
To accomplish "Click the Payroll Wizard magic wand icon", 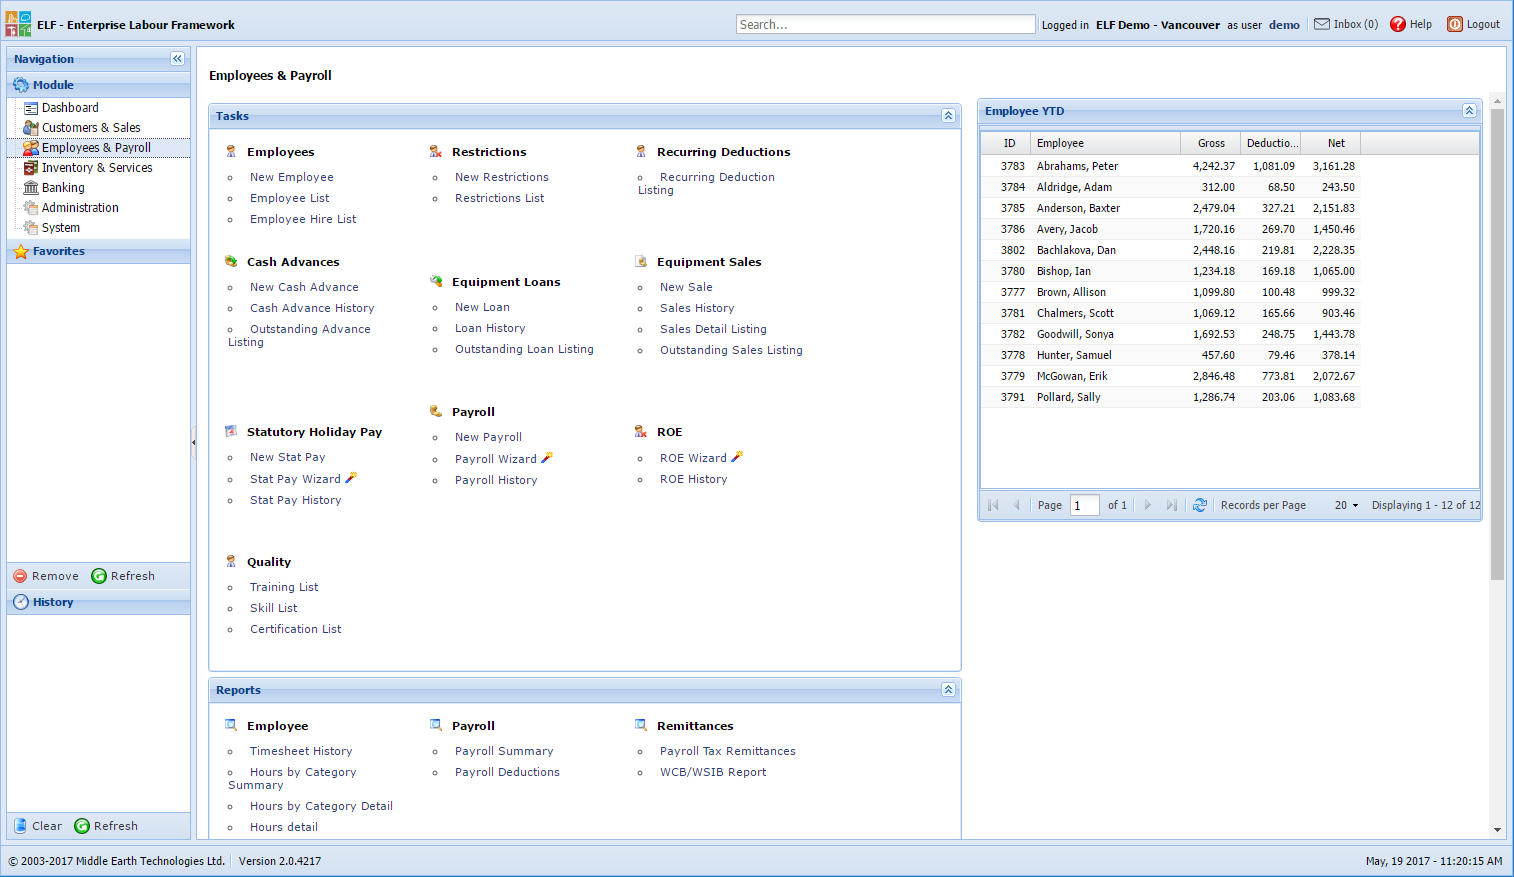I will [x=546, y=458].
